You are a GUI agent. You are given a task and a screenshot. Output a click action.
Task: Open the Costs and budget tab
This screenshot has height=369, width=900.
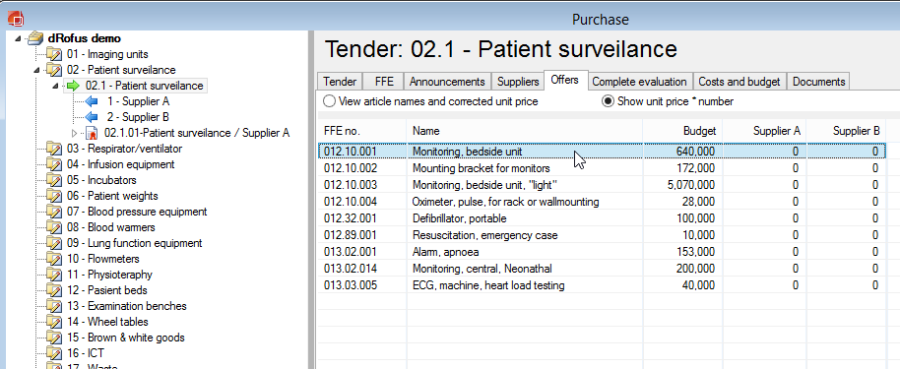point(739,81)
